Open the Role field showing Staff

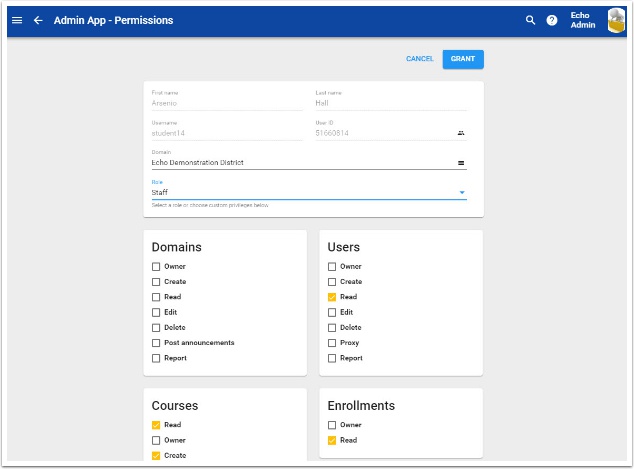pyautogui.click(x=300, y=192)
